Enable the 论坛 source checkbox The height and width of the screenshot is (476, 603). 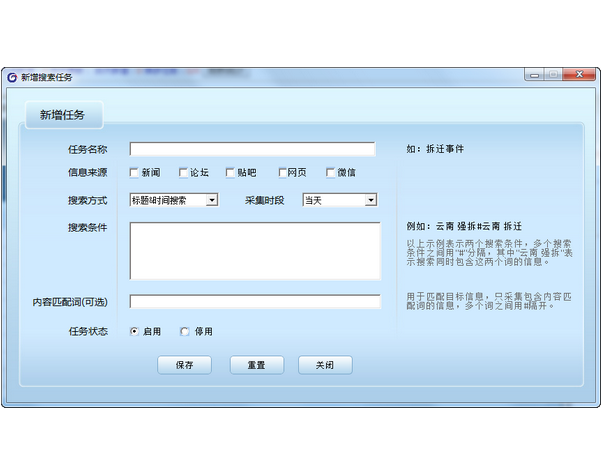[183, 173]
